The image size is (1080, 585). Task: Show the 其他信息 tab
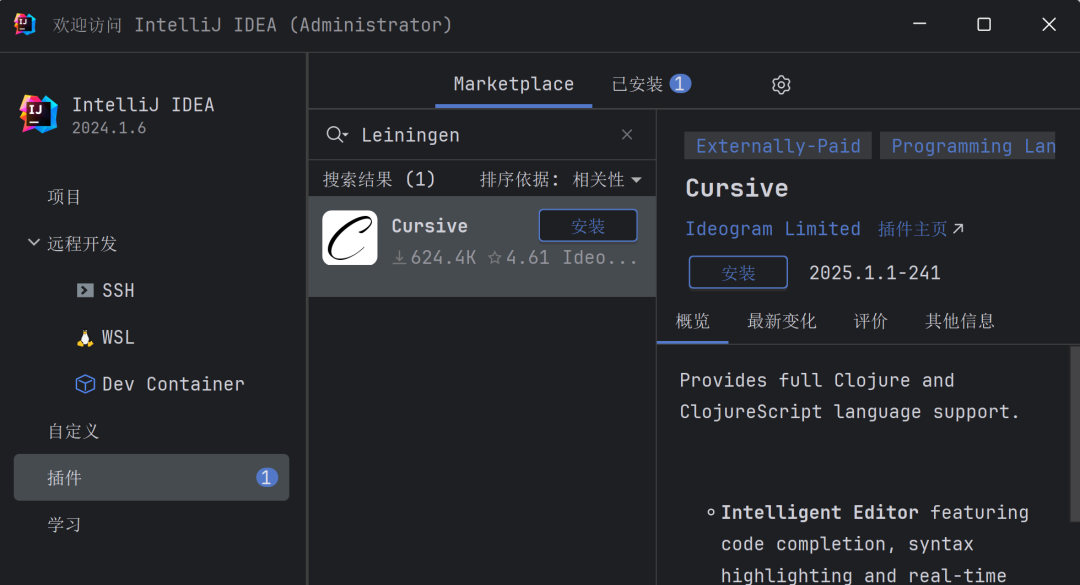pos(959,321)
